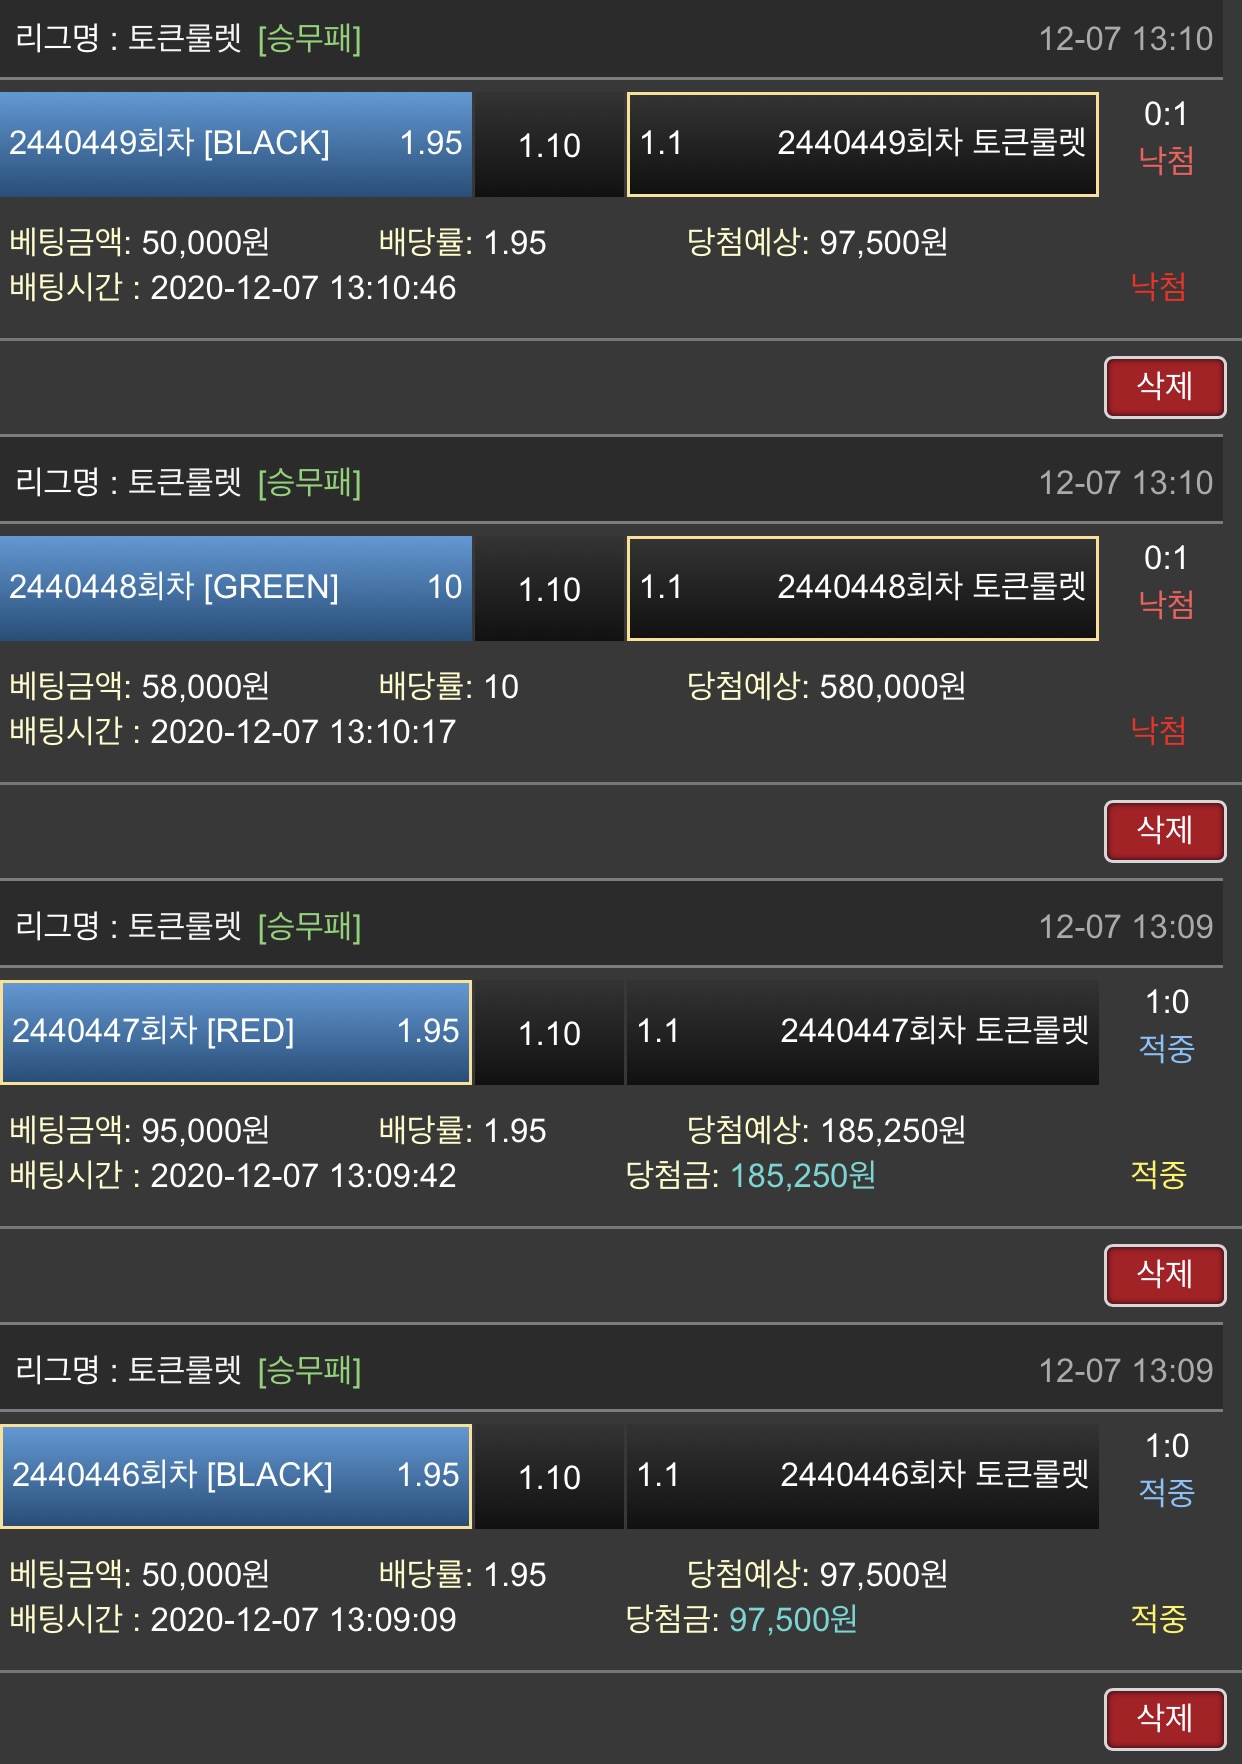The height and width of the screenshot is (1764, 1242).
Task: Click the 2440447회차 토큰룰렛 cell
Action: [862, 1032]
